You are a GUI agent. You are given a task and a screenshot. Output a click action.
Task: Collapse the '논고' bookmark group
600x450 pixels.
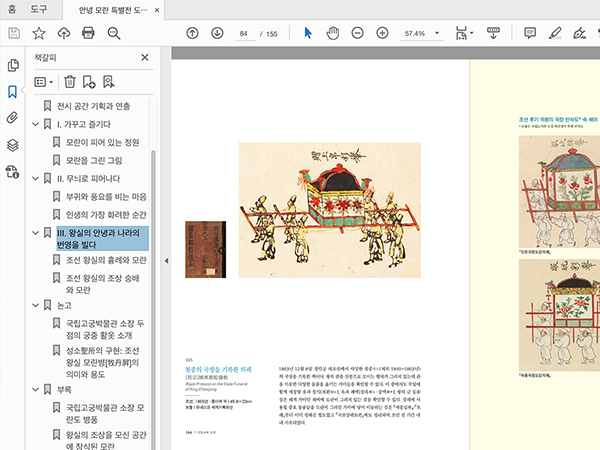click(36, 305)
